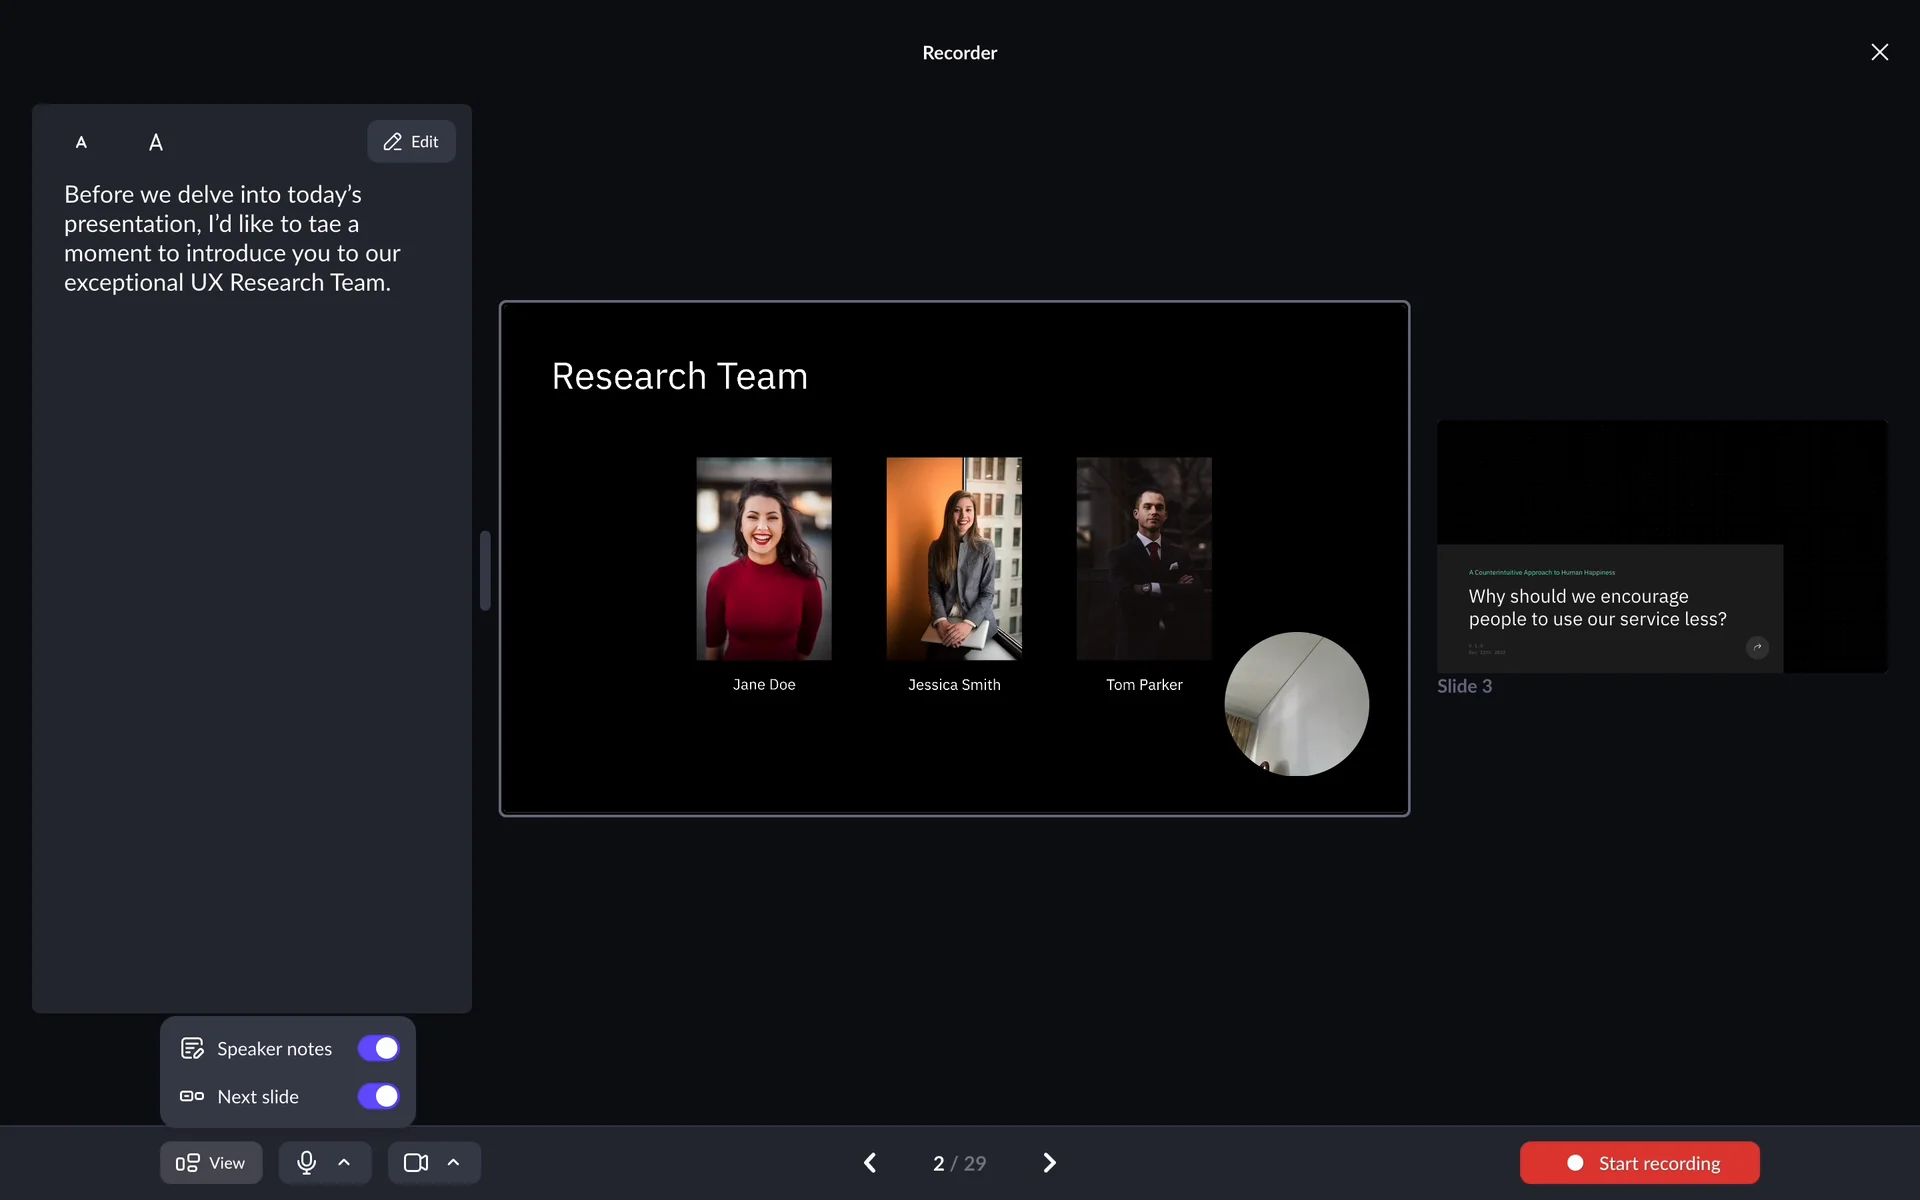
Task: Click Jane Doe's photo on slide
Action: click(764, 558)
